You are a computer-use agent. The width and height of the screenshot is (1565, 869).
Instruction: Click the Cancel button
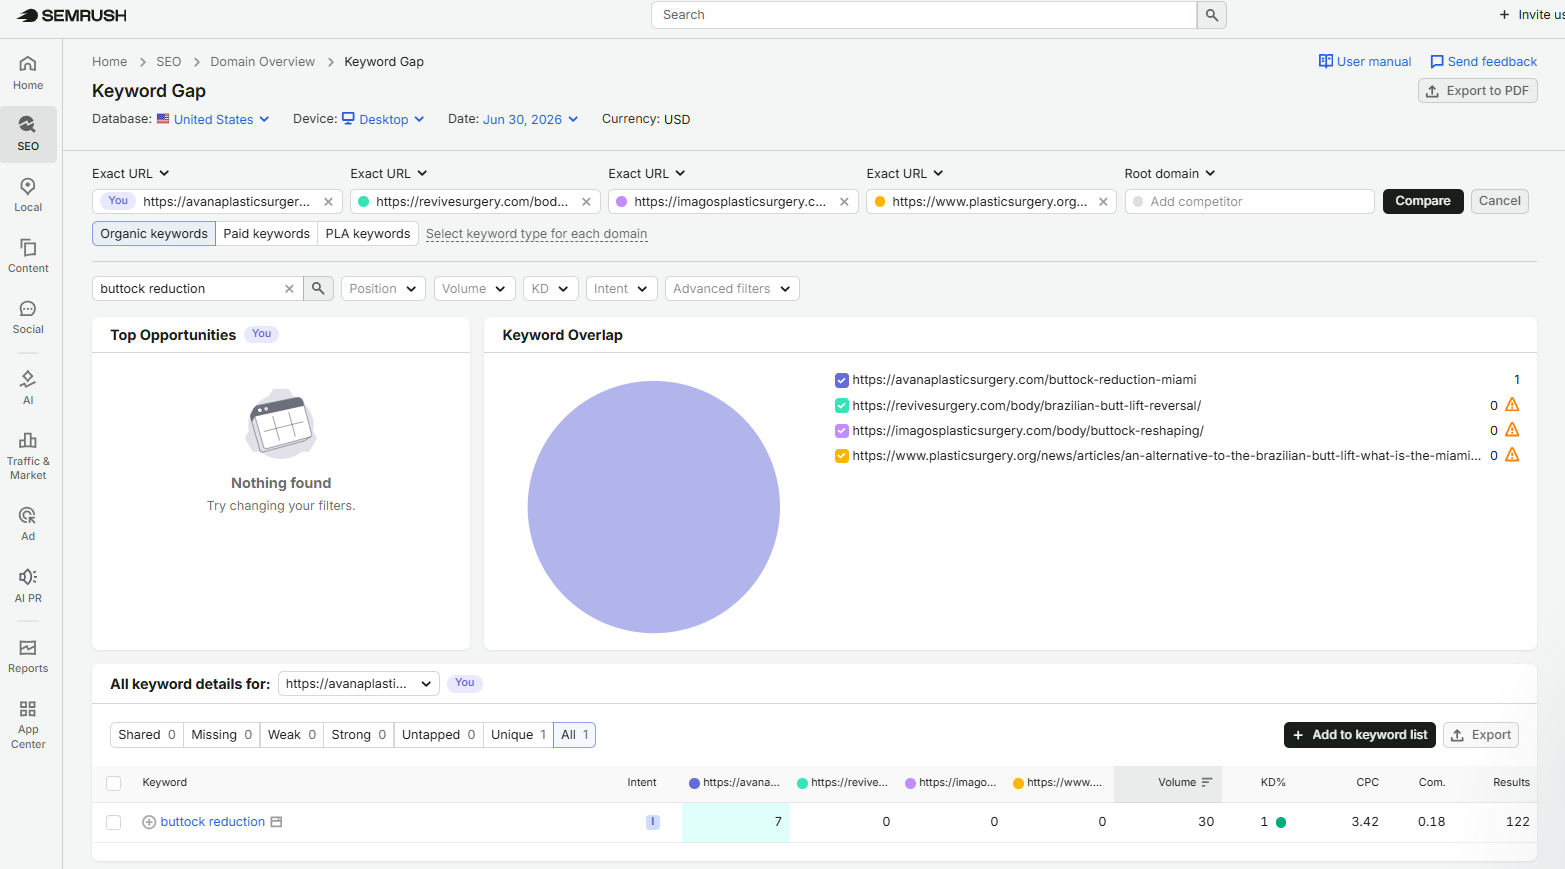click(1500, 201)
